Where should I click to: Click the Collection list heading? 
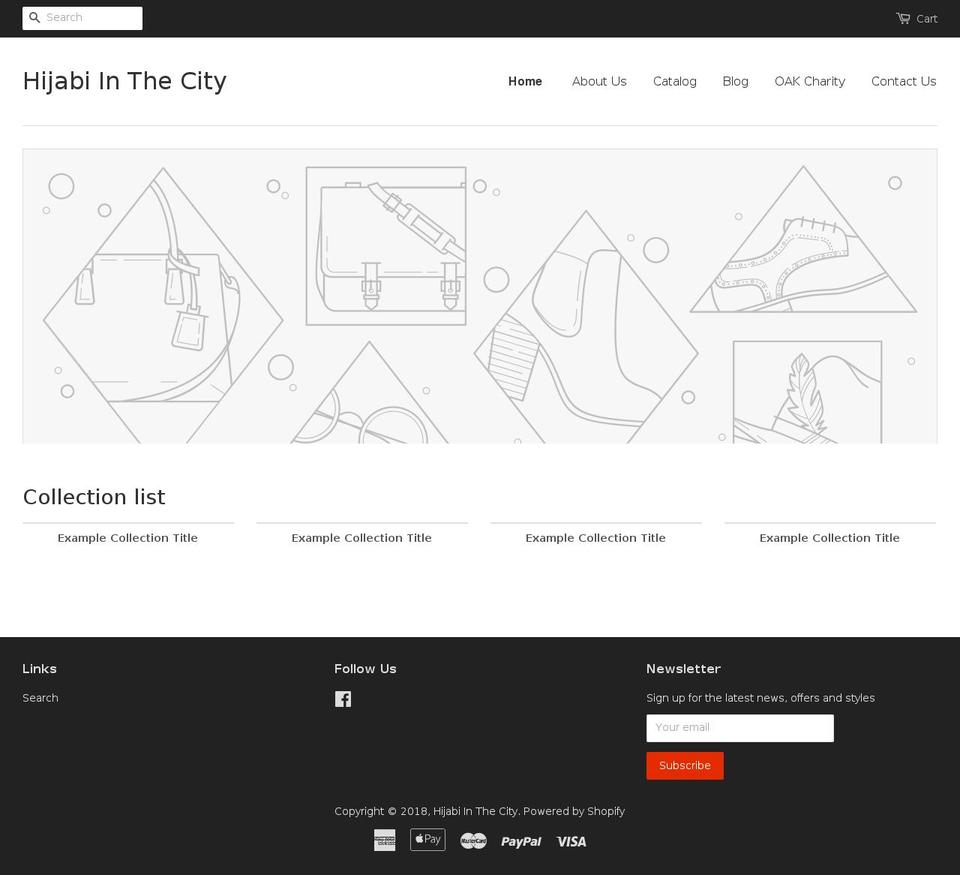tap(94, 497)
